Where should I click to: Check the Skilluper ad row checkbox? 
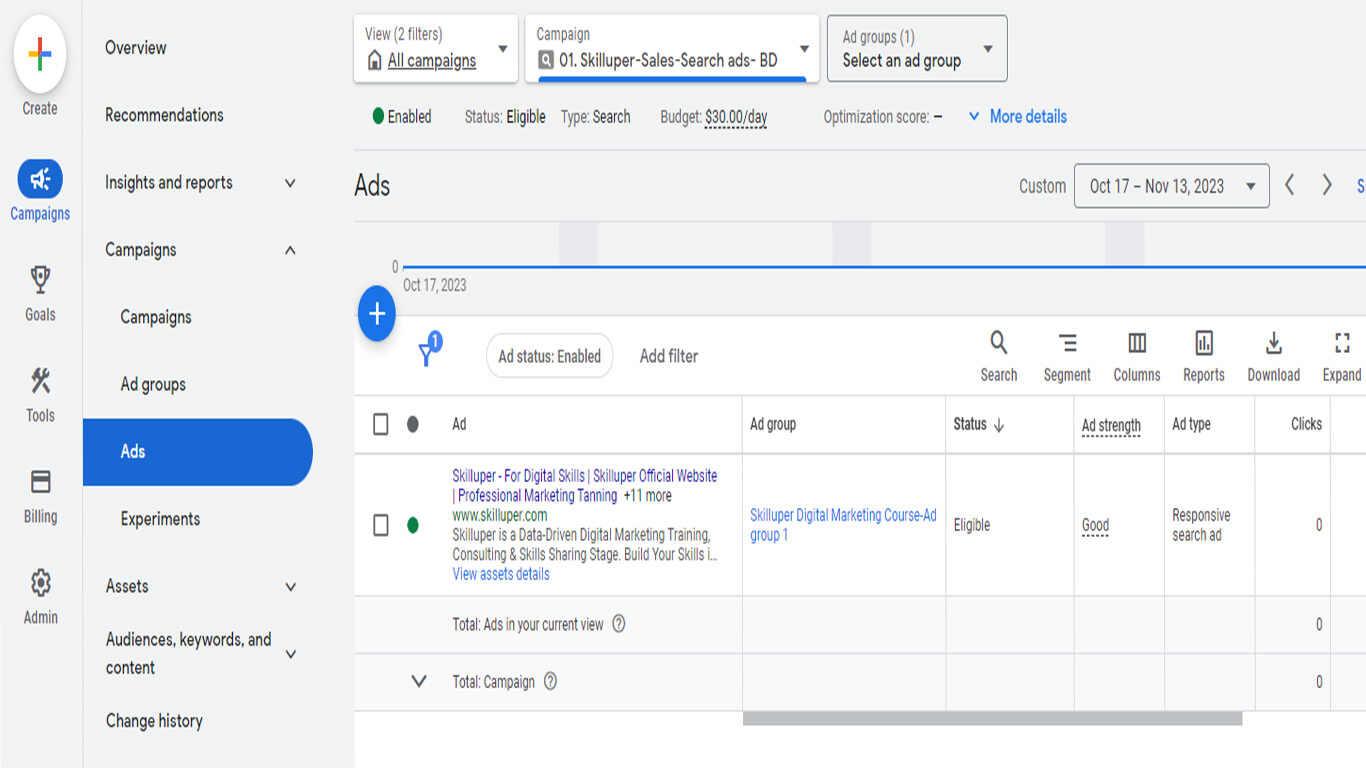pos(381,525)
